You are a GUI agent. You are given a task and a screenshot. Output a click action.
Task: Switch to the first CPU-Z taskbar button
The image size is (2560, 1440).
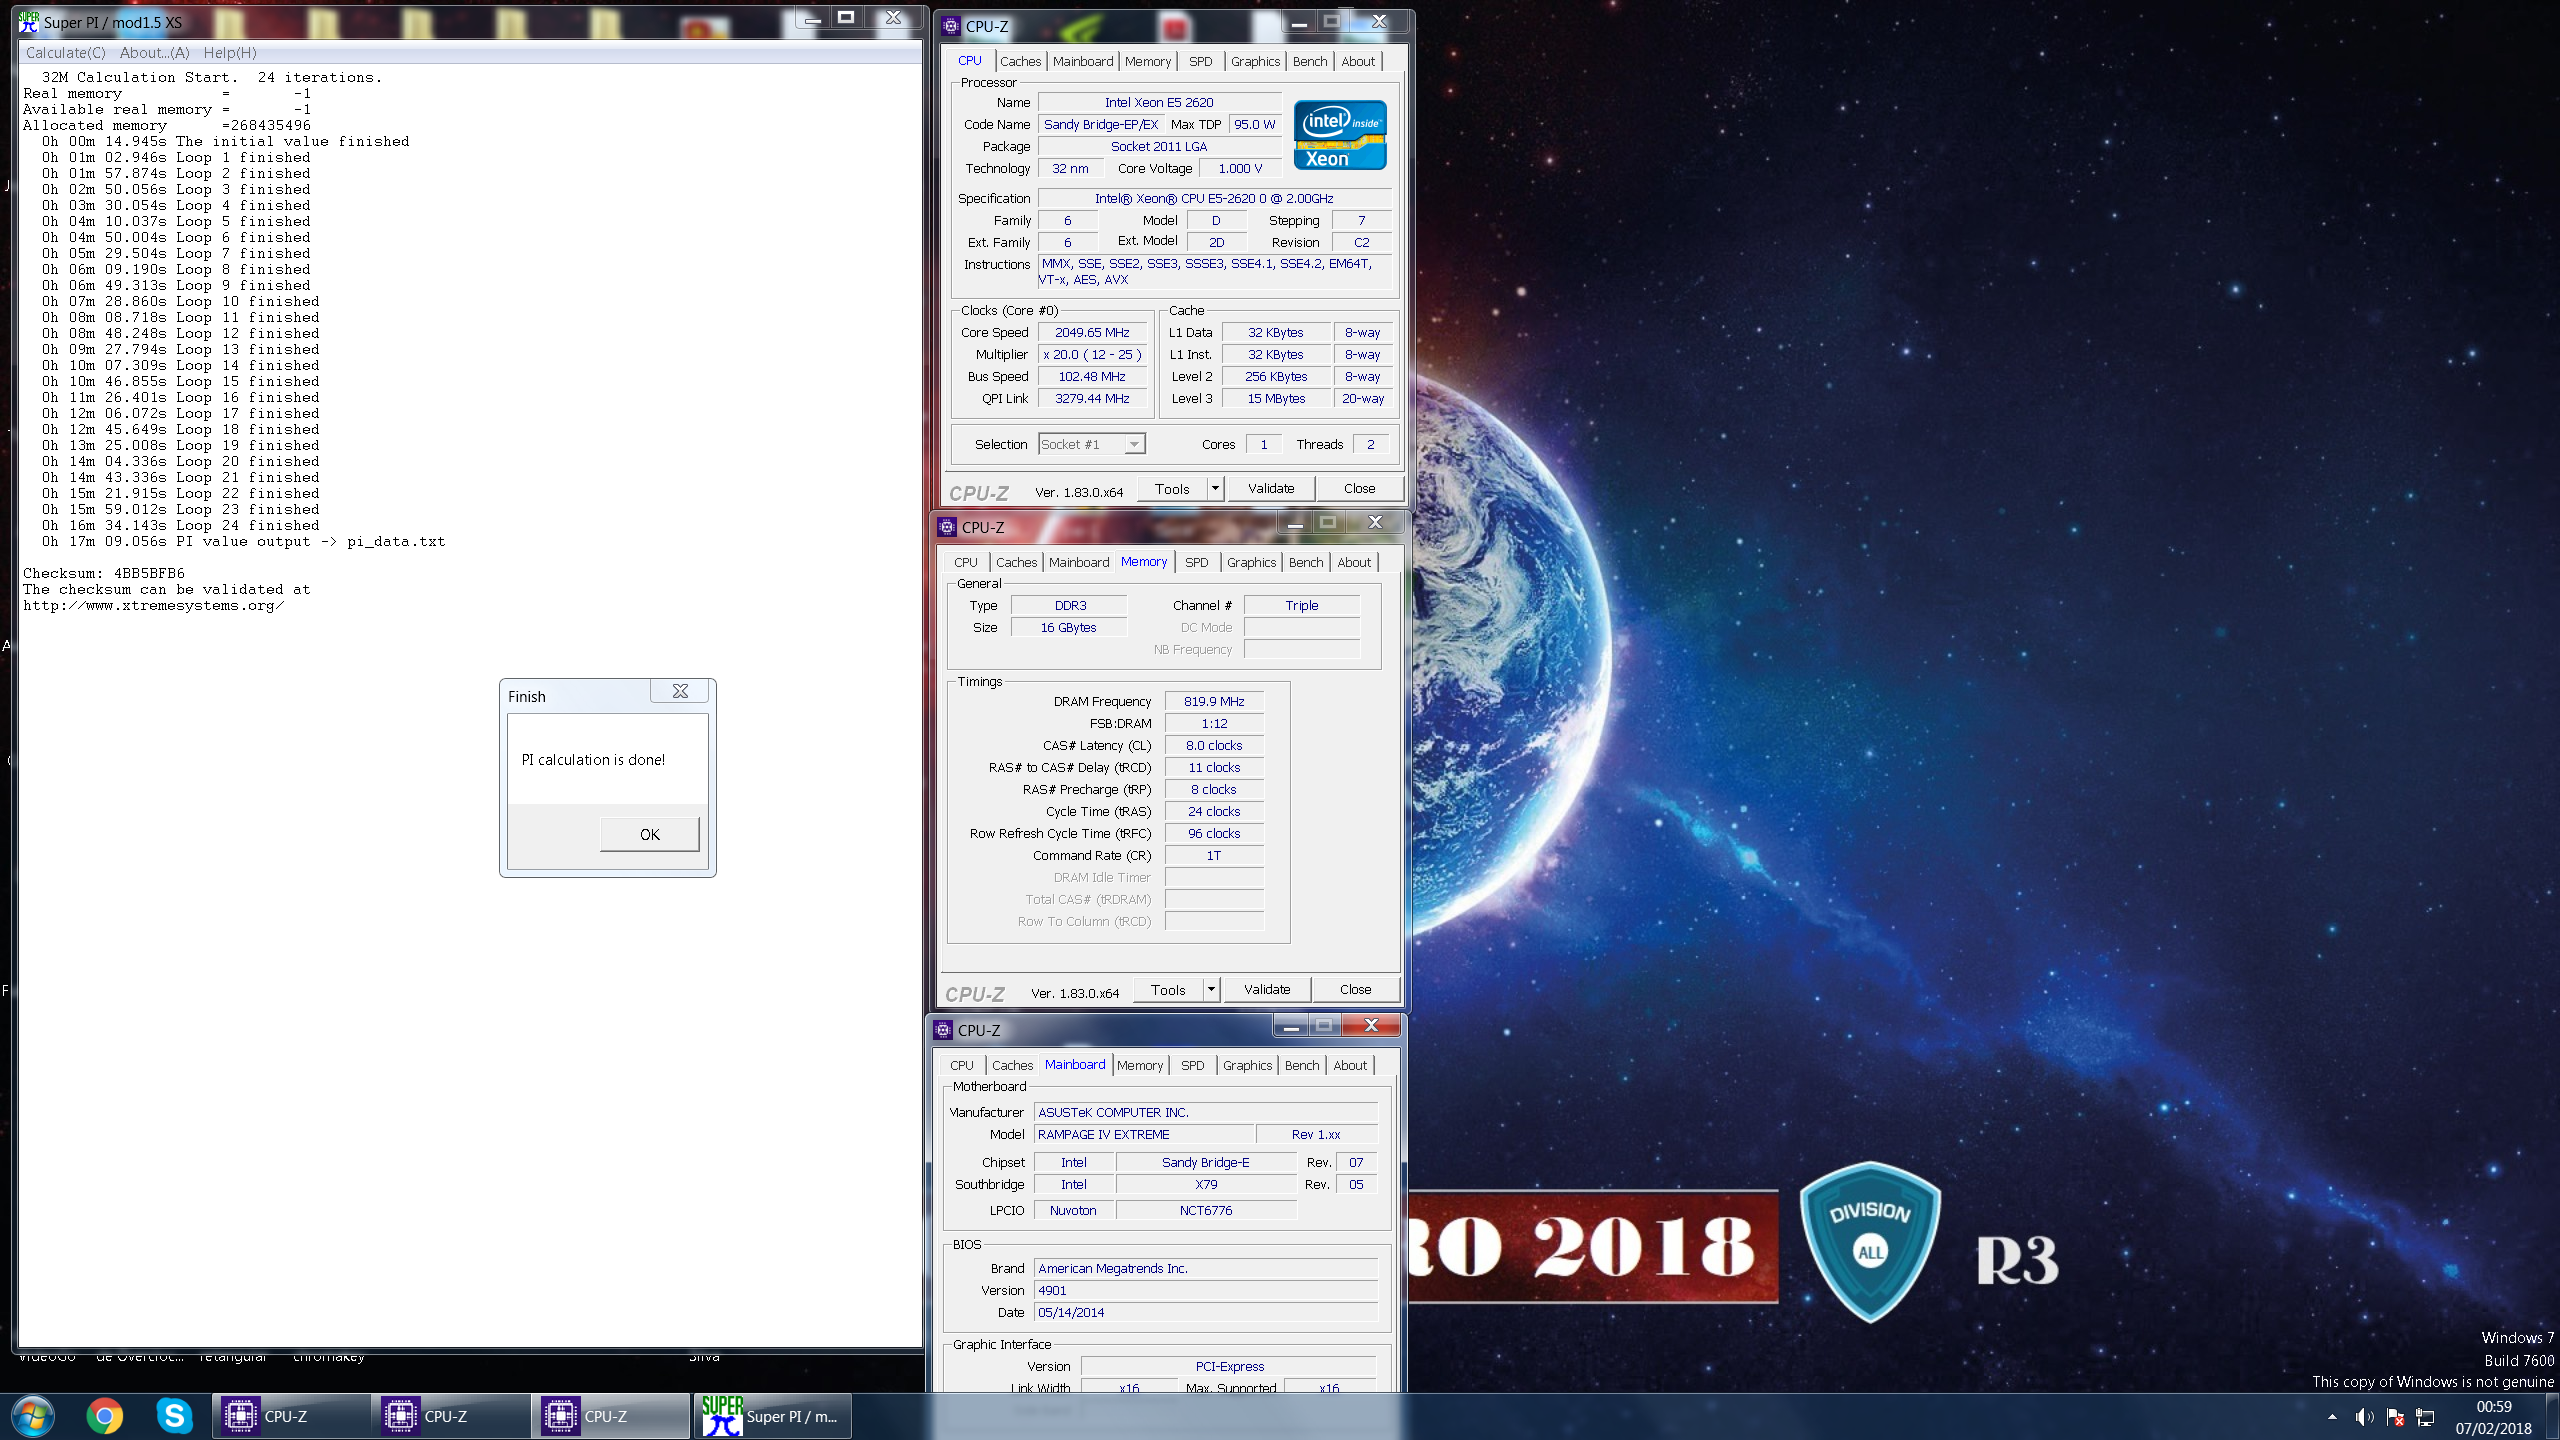pyautogui.click(x=290, y=1416)
